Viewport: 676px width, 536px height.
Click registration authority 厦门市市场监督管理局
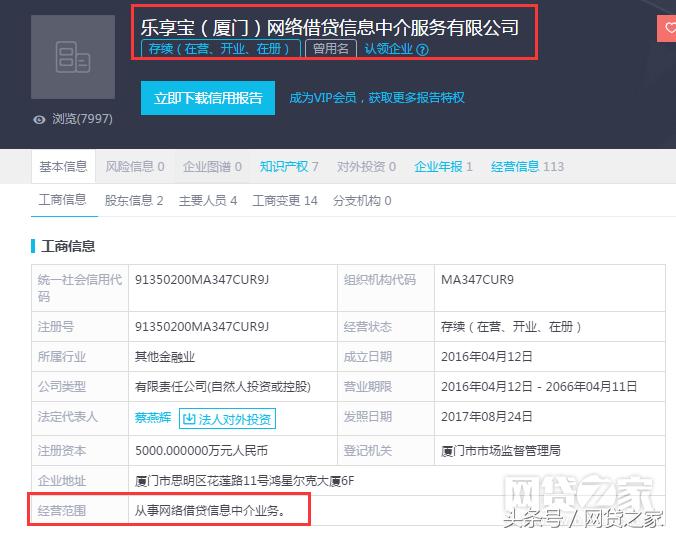click(x=501, y=451)
